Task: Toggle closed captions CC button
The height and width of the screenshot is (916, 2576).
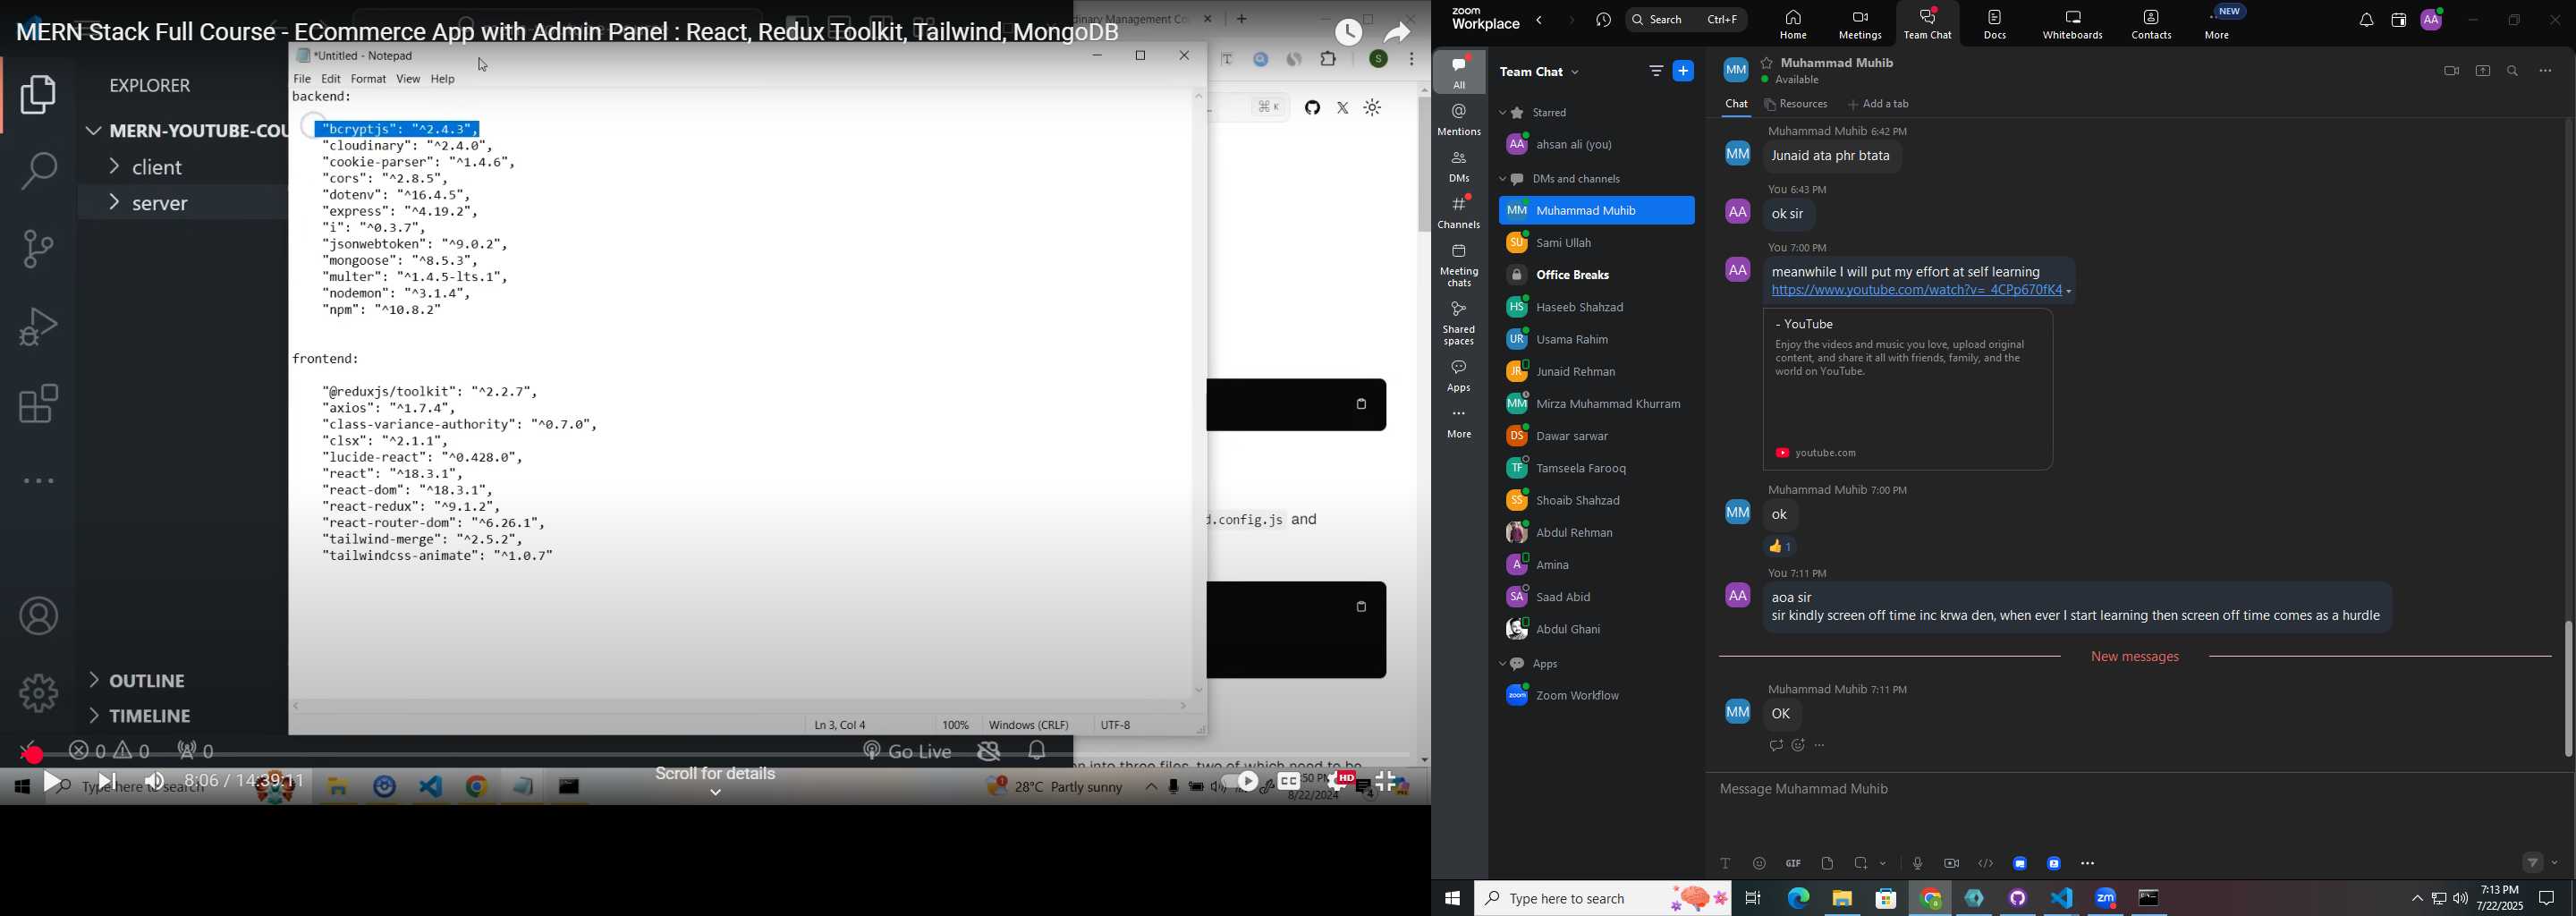Action: (1288, 782)
